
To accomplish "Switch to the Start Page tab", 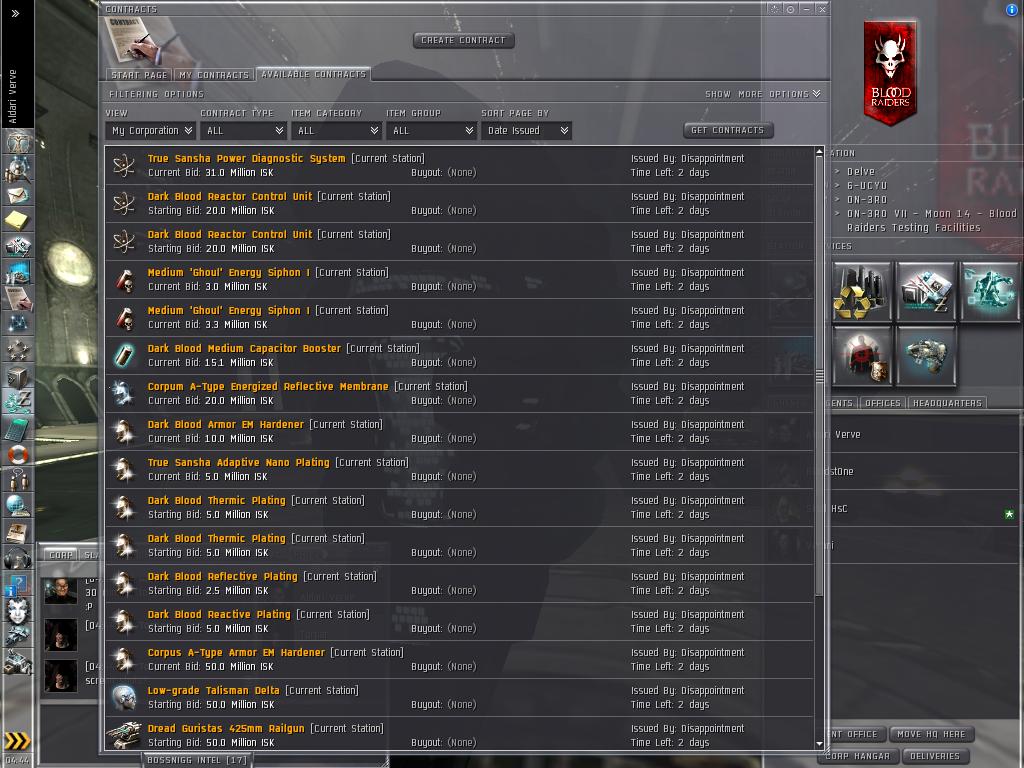I will pos(139,75).
